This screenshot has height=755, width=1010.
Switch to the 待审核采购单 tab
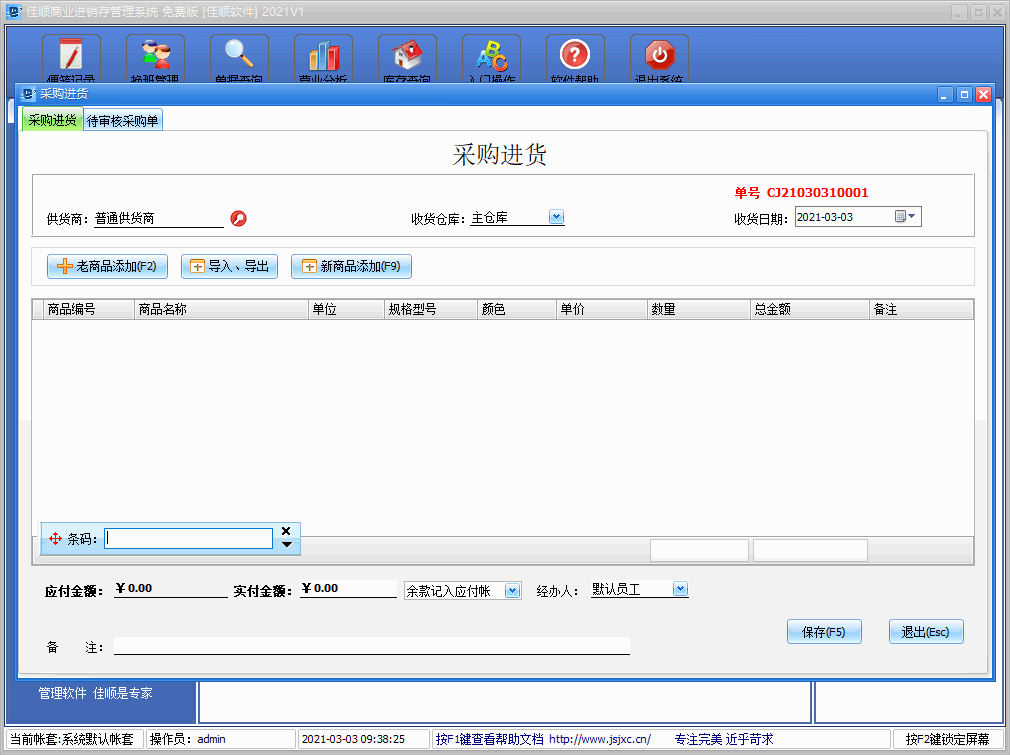pos(122,119)
